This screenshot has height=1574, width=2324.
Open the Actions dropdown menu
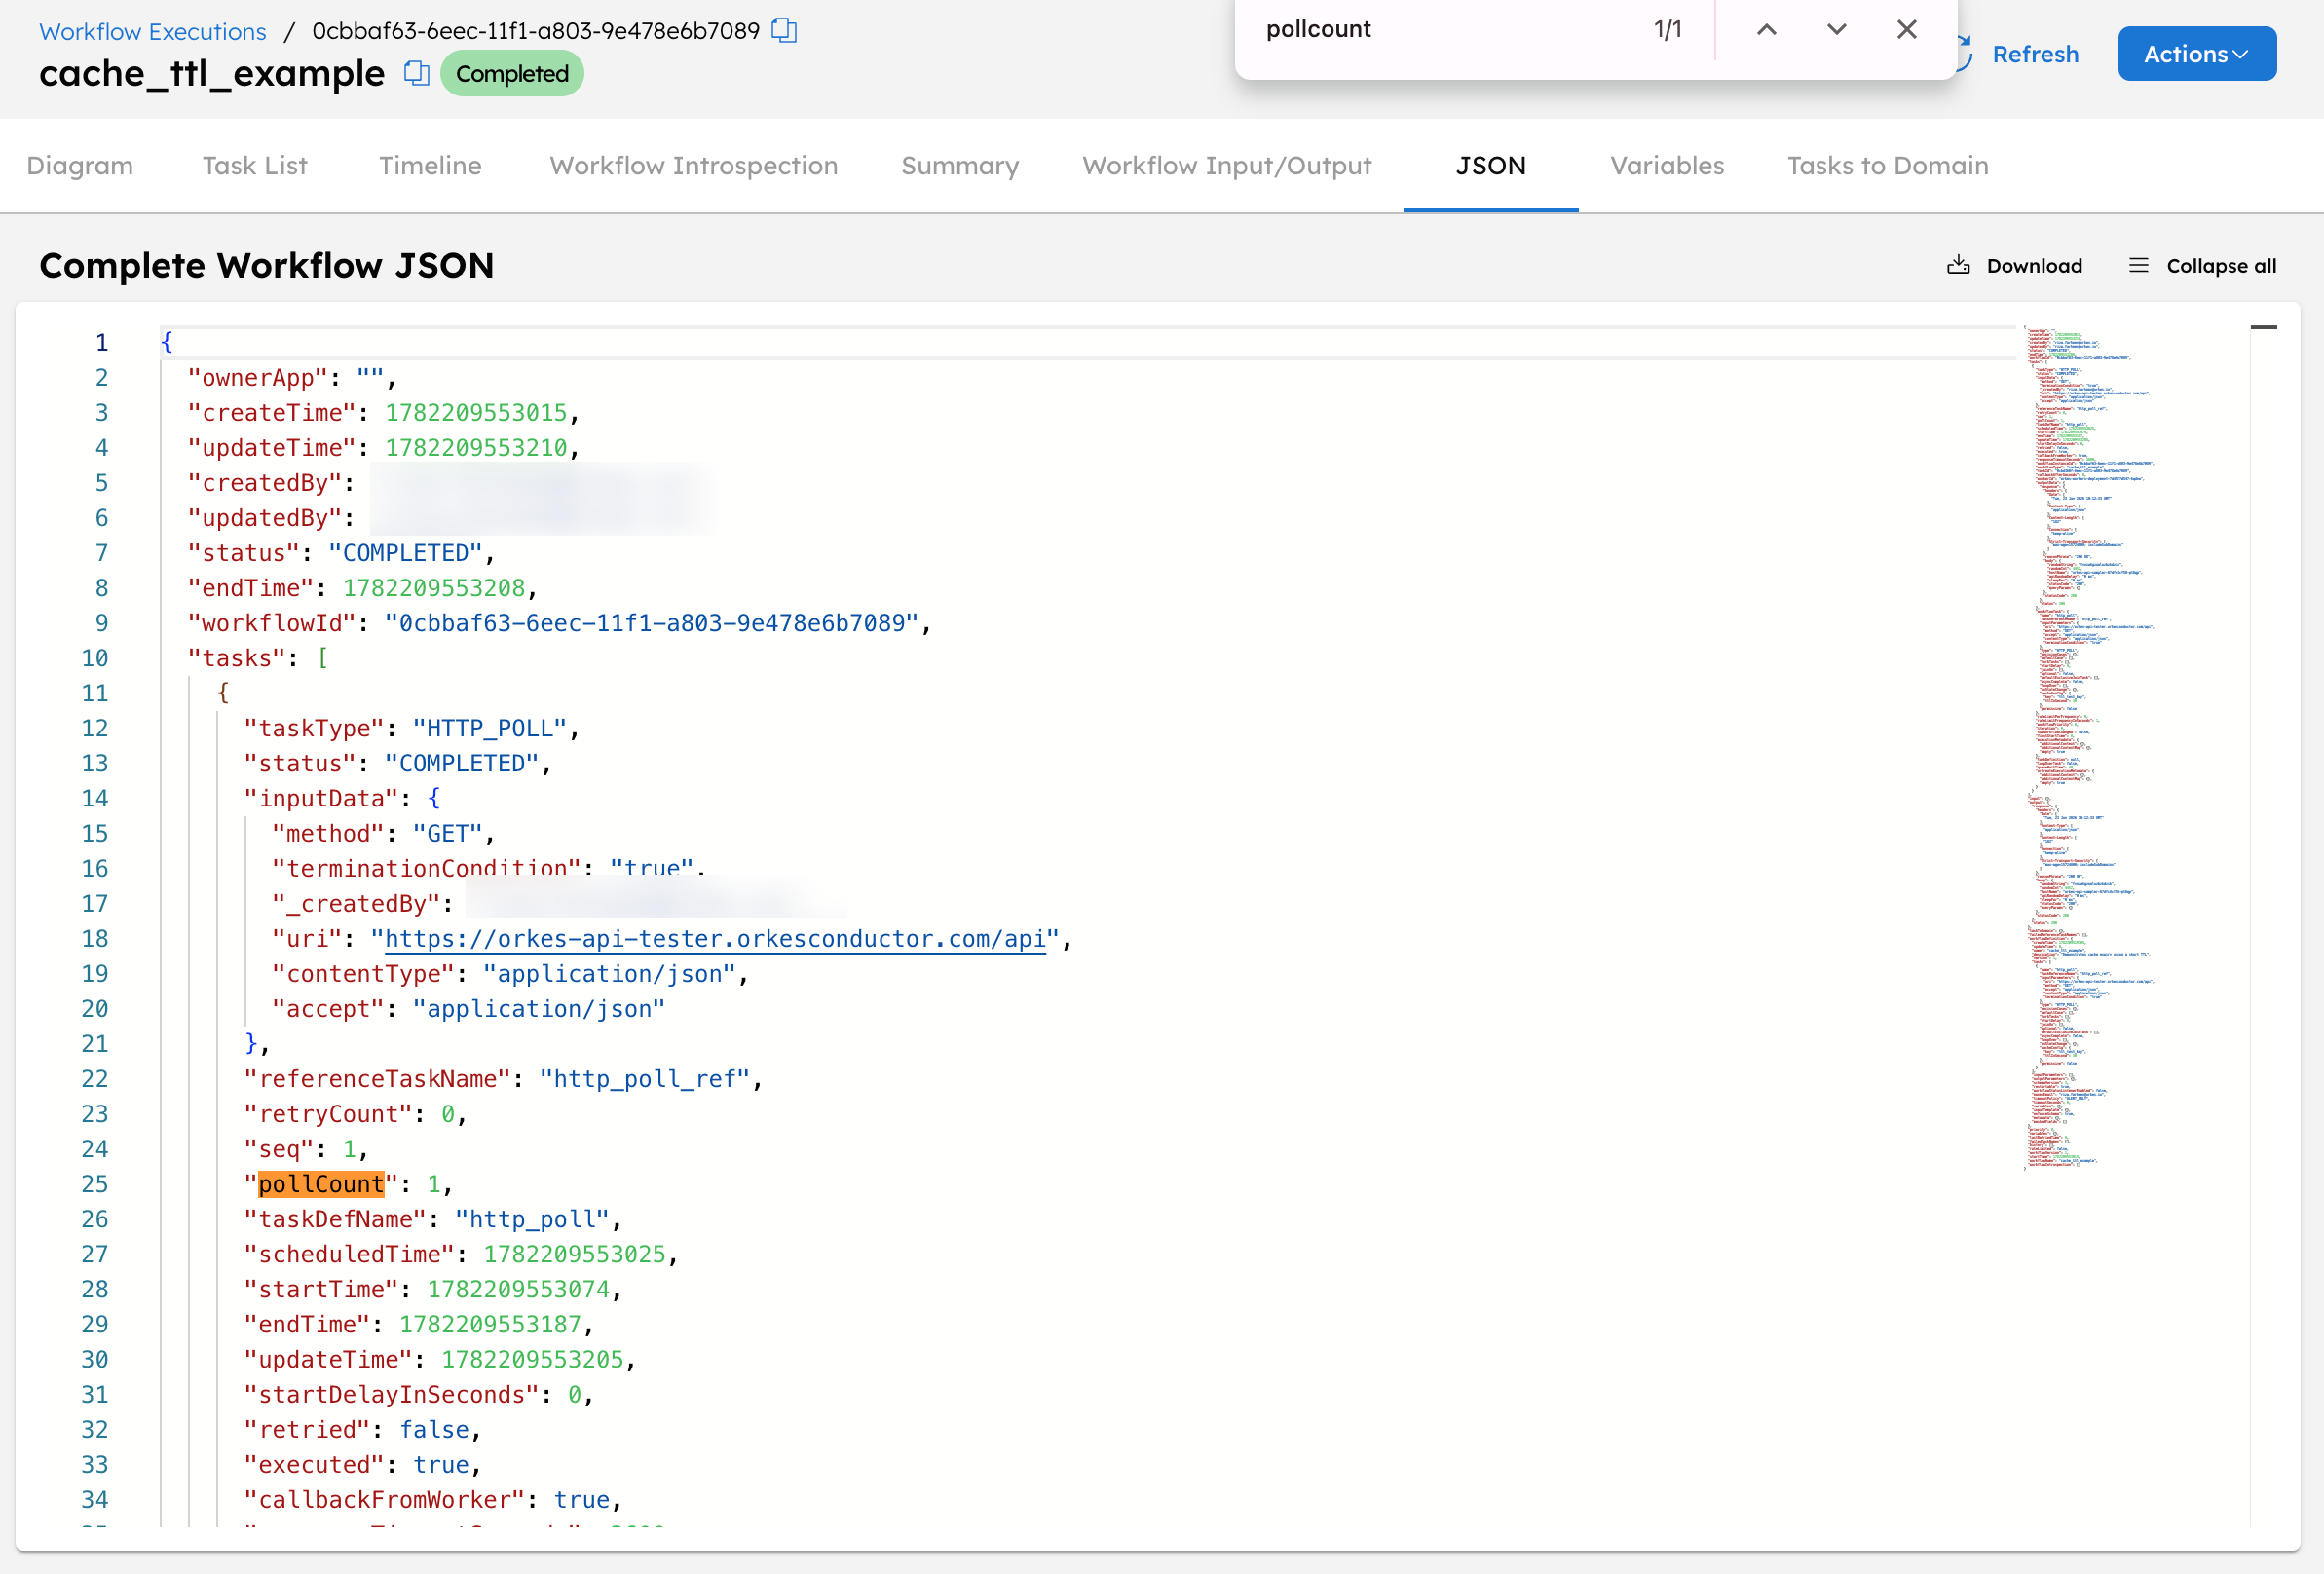(2196, 54)
